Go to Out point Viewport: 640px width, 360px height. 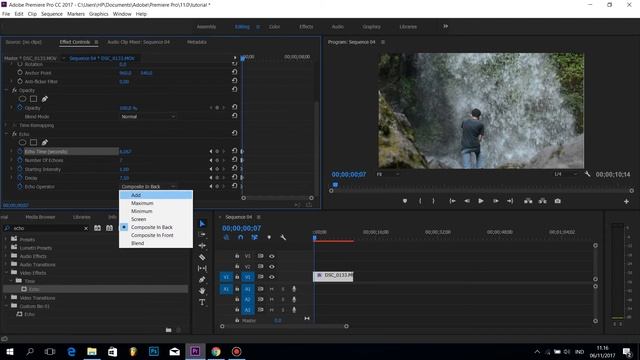pos(510,201)
